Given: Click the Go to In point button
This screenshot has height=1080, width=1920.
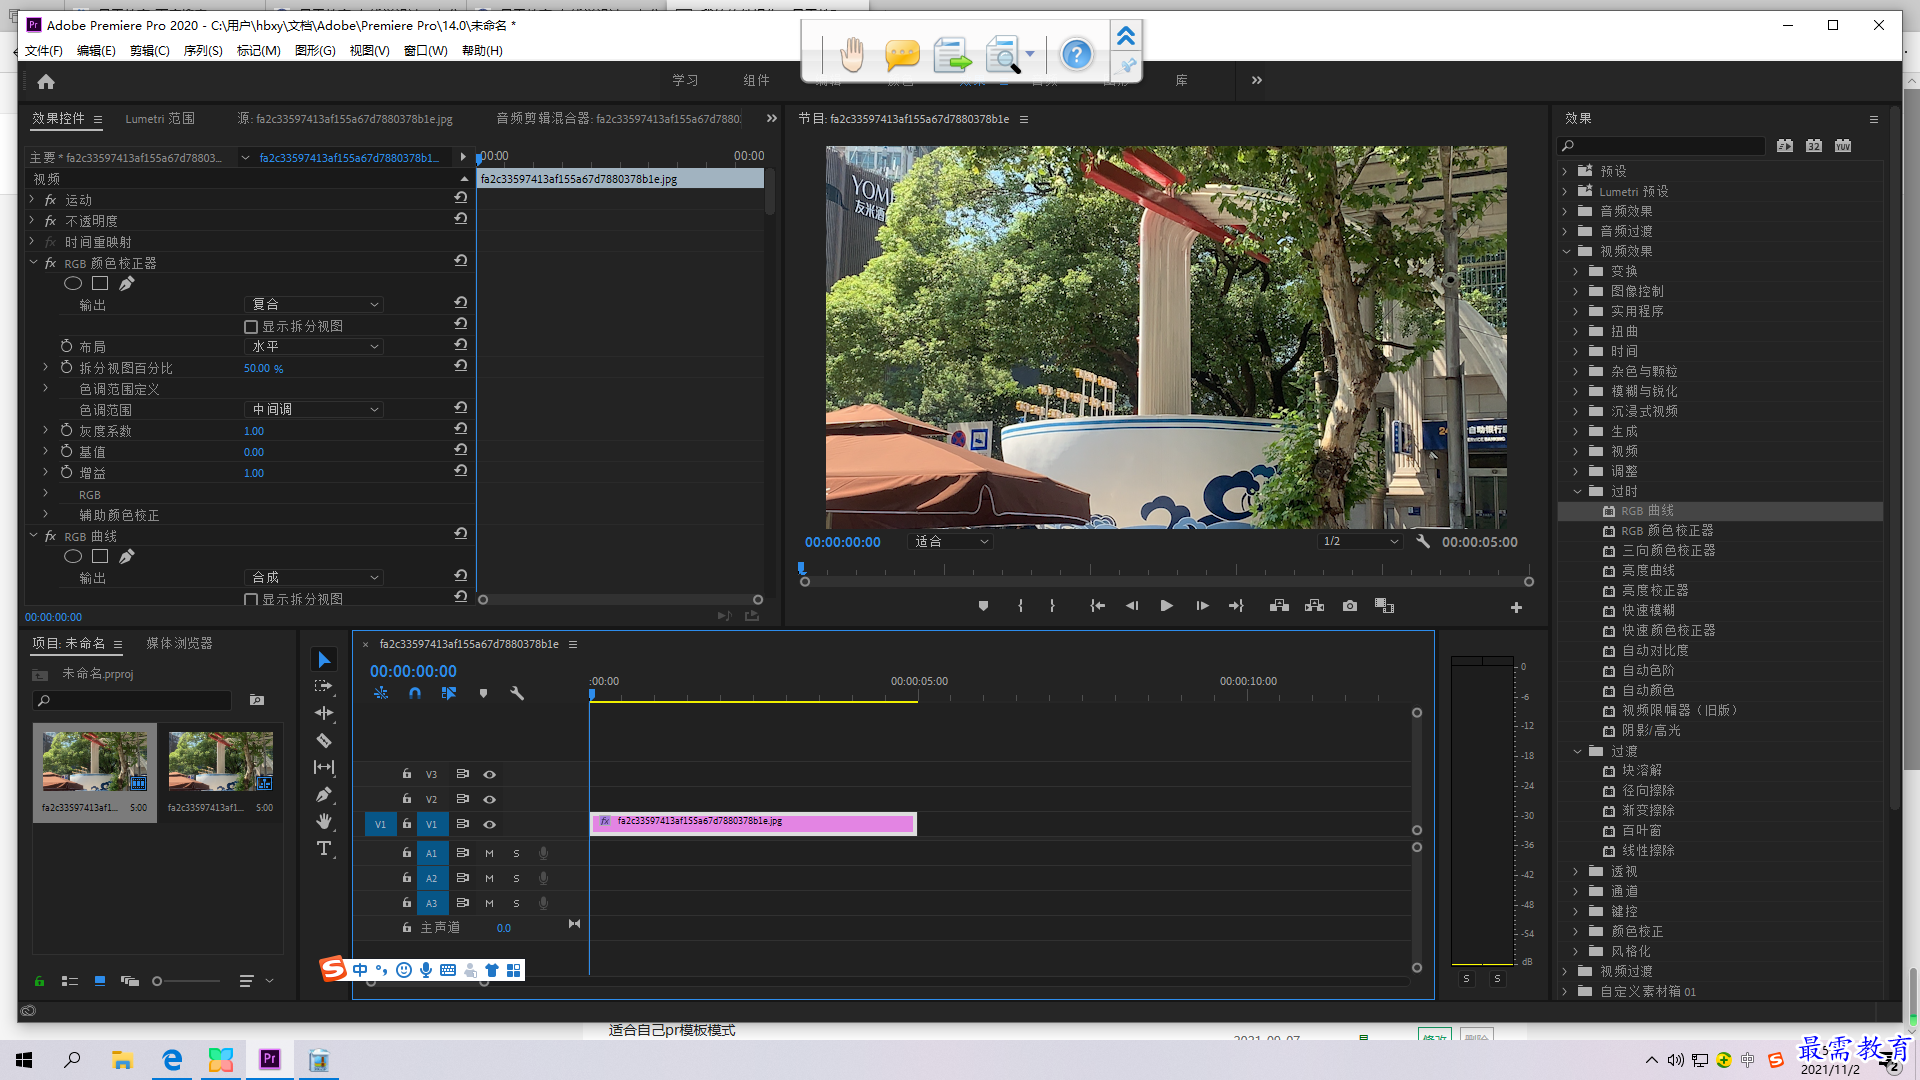Looking at the screenshot, I should (x=1097, y=606).
